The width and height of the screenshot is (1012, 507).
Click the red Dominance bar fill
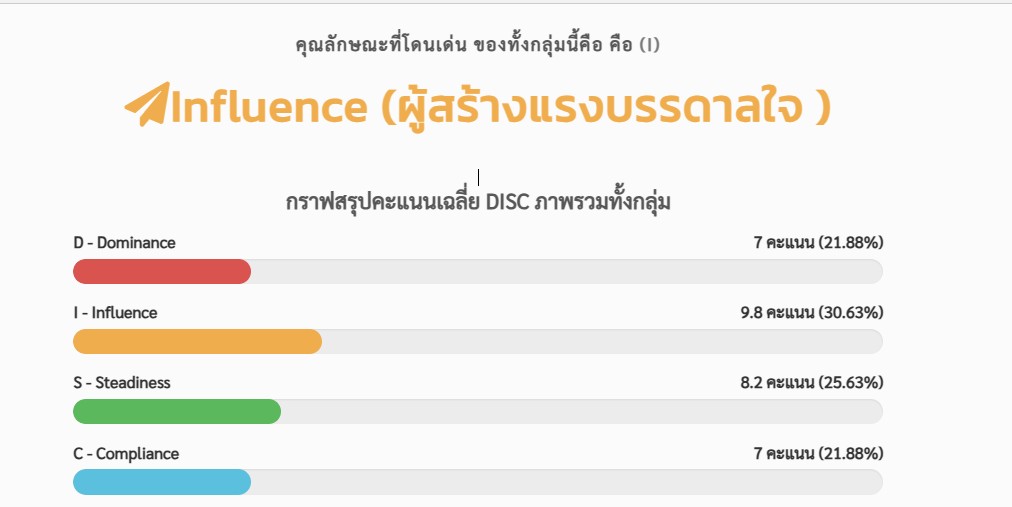161,271
